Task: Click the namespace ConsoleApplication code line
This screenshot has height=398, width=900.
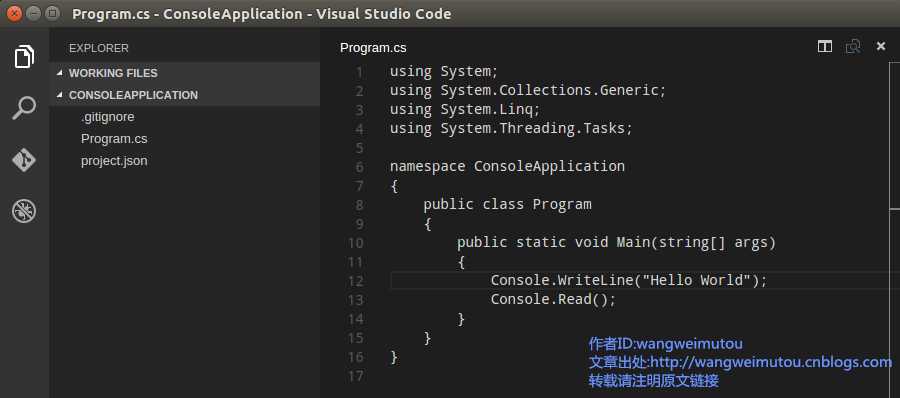Action: [507, 167]
